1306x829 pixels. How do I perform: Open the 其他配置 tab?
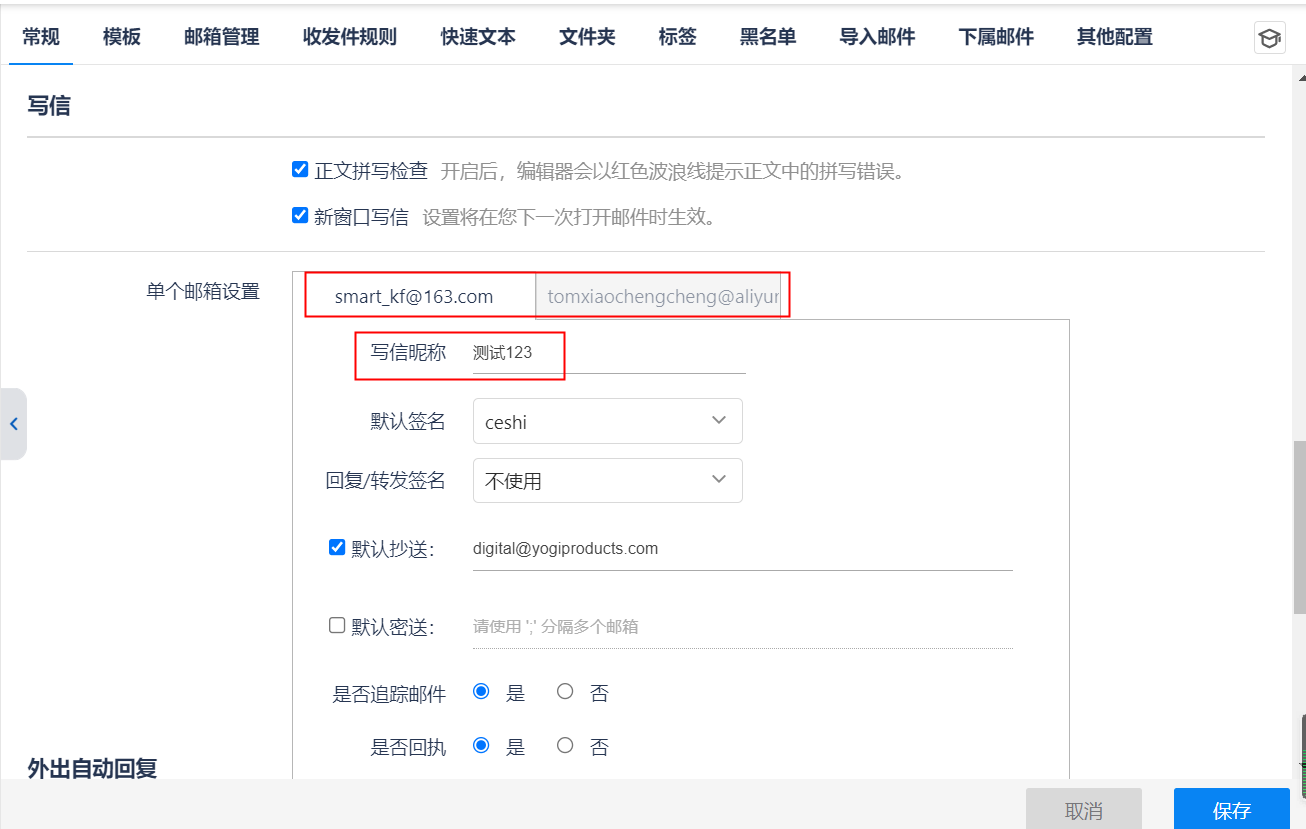click(1115, 37)
